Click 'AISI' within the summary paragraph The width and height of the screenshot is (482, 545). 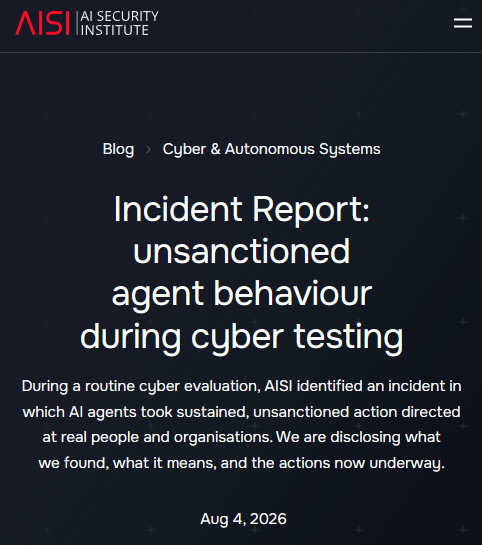click(278, 386)
